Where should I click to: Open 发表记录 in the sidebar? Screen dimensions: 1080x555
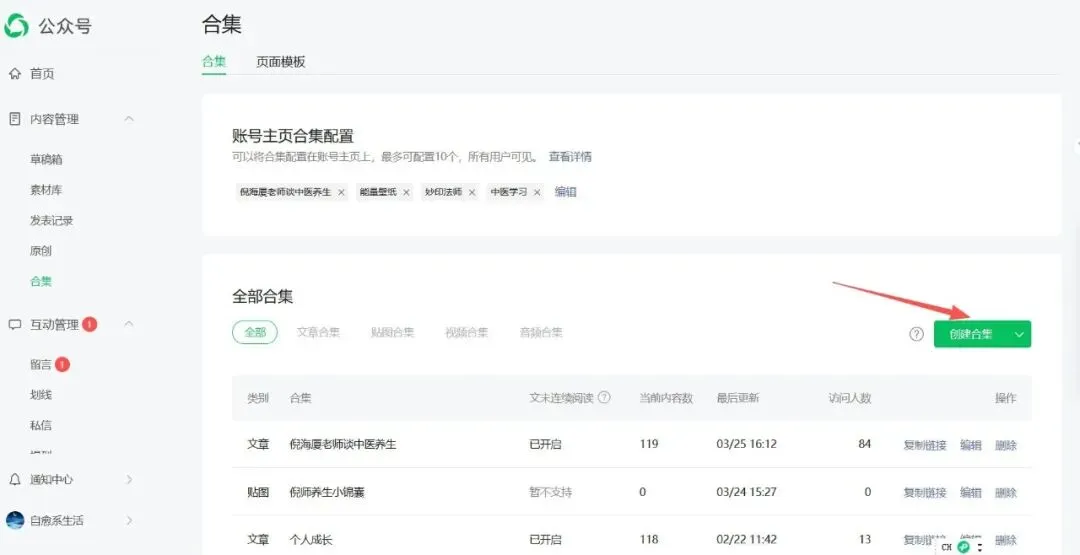52,220
